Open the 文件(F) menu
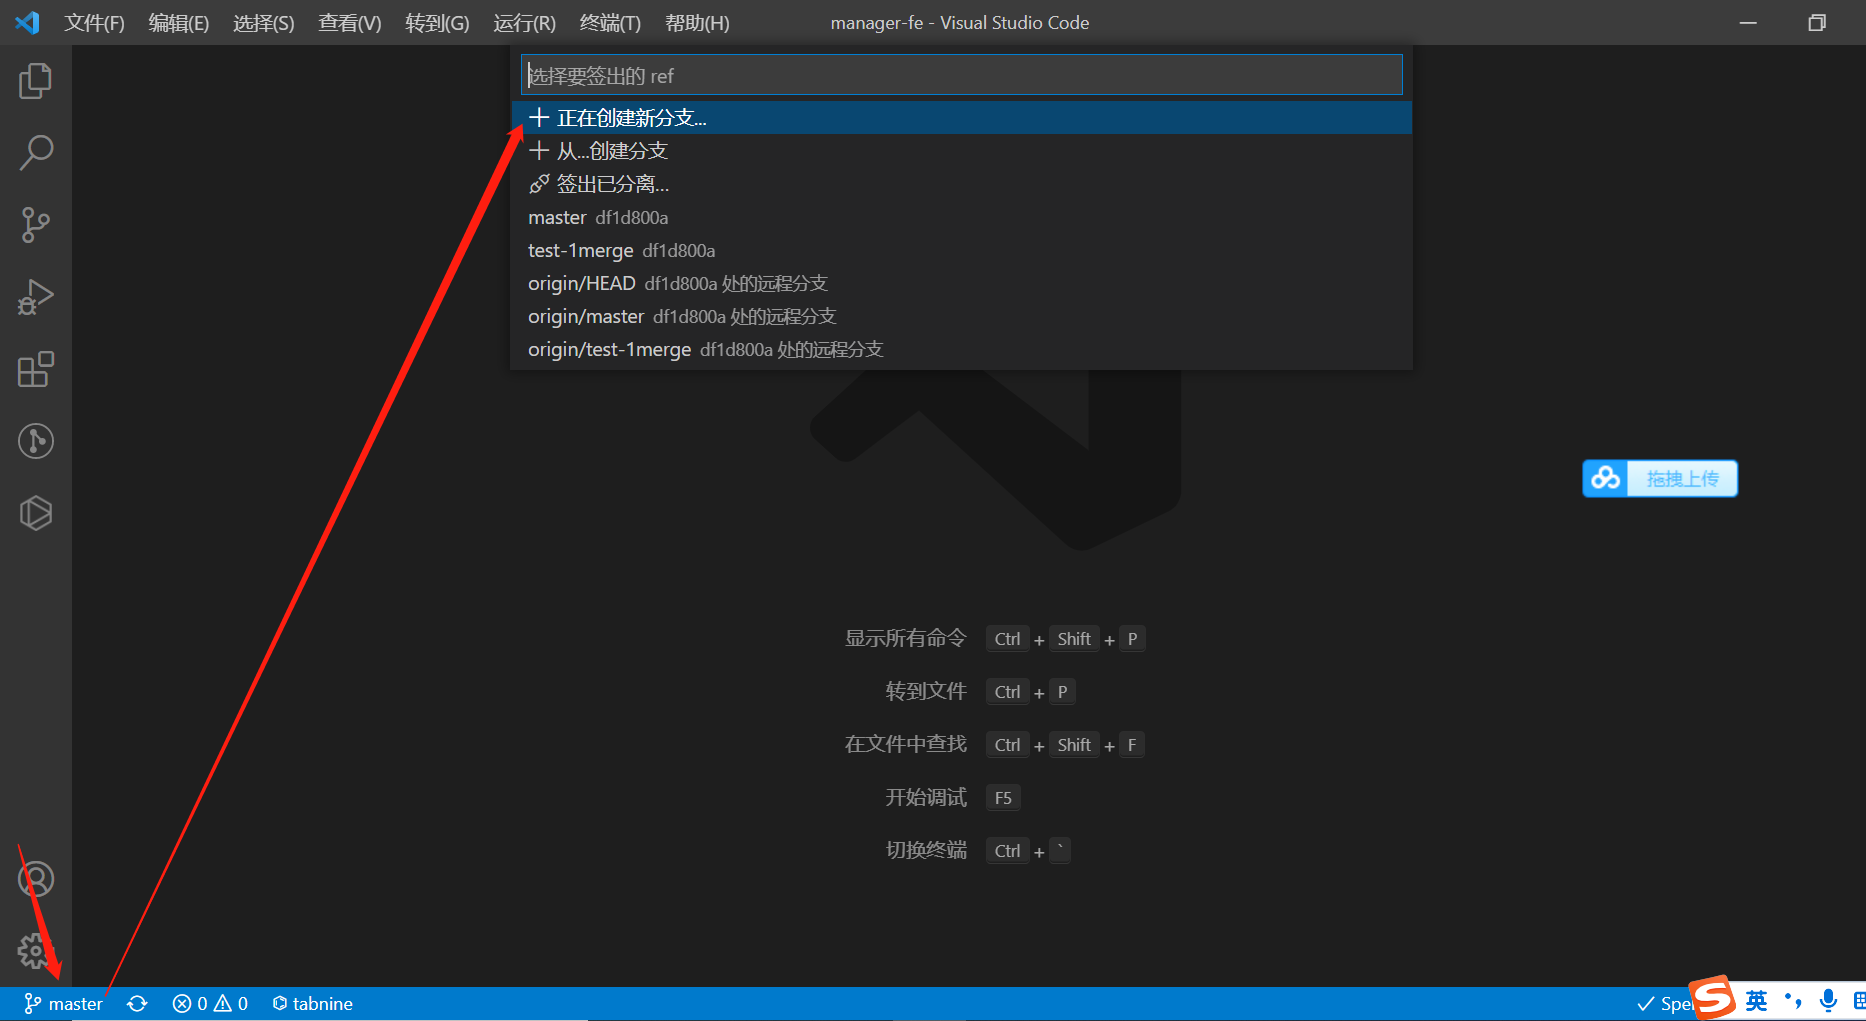This screenshot has height=1021, width=1866. point(94,23)
